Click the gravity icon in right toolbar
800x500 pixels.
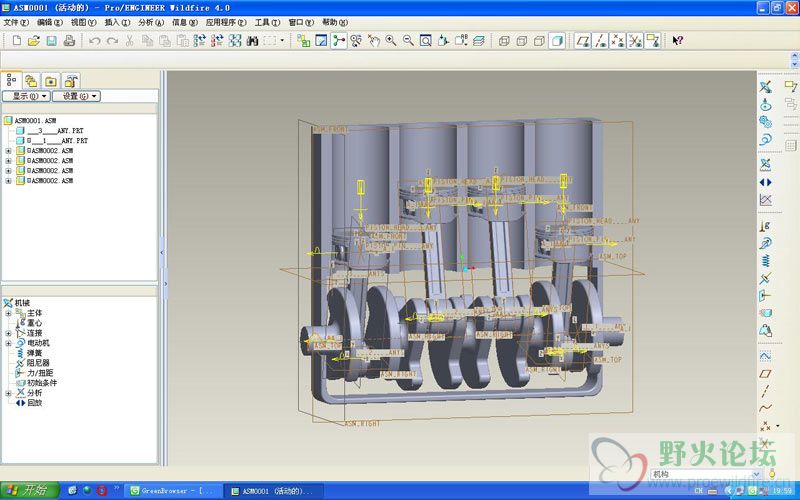[x=765, y=226]
